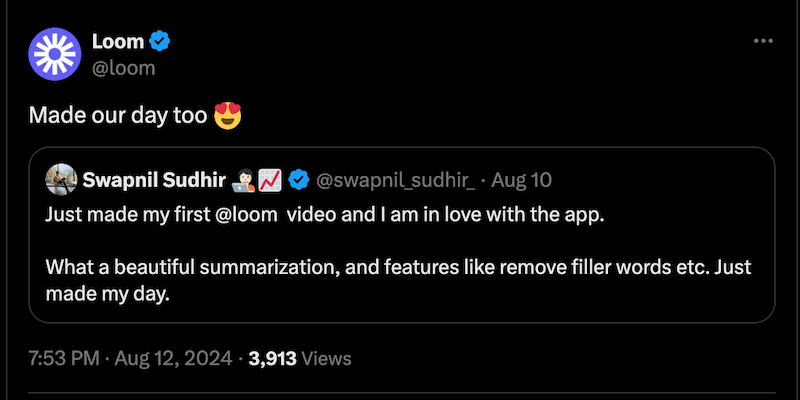800x400 pixels.
Task: Open the three-dot more options menu
Action: click(x=763, y=41)
